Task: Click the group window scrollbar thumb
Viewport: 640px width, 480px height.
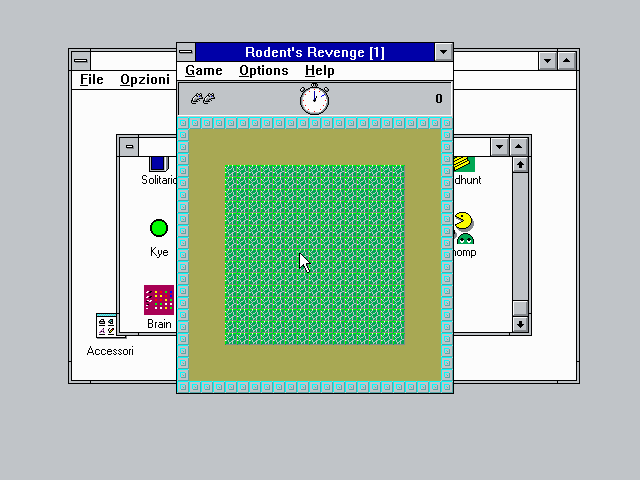Action: tap(520, 308)
